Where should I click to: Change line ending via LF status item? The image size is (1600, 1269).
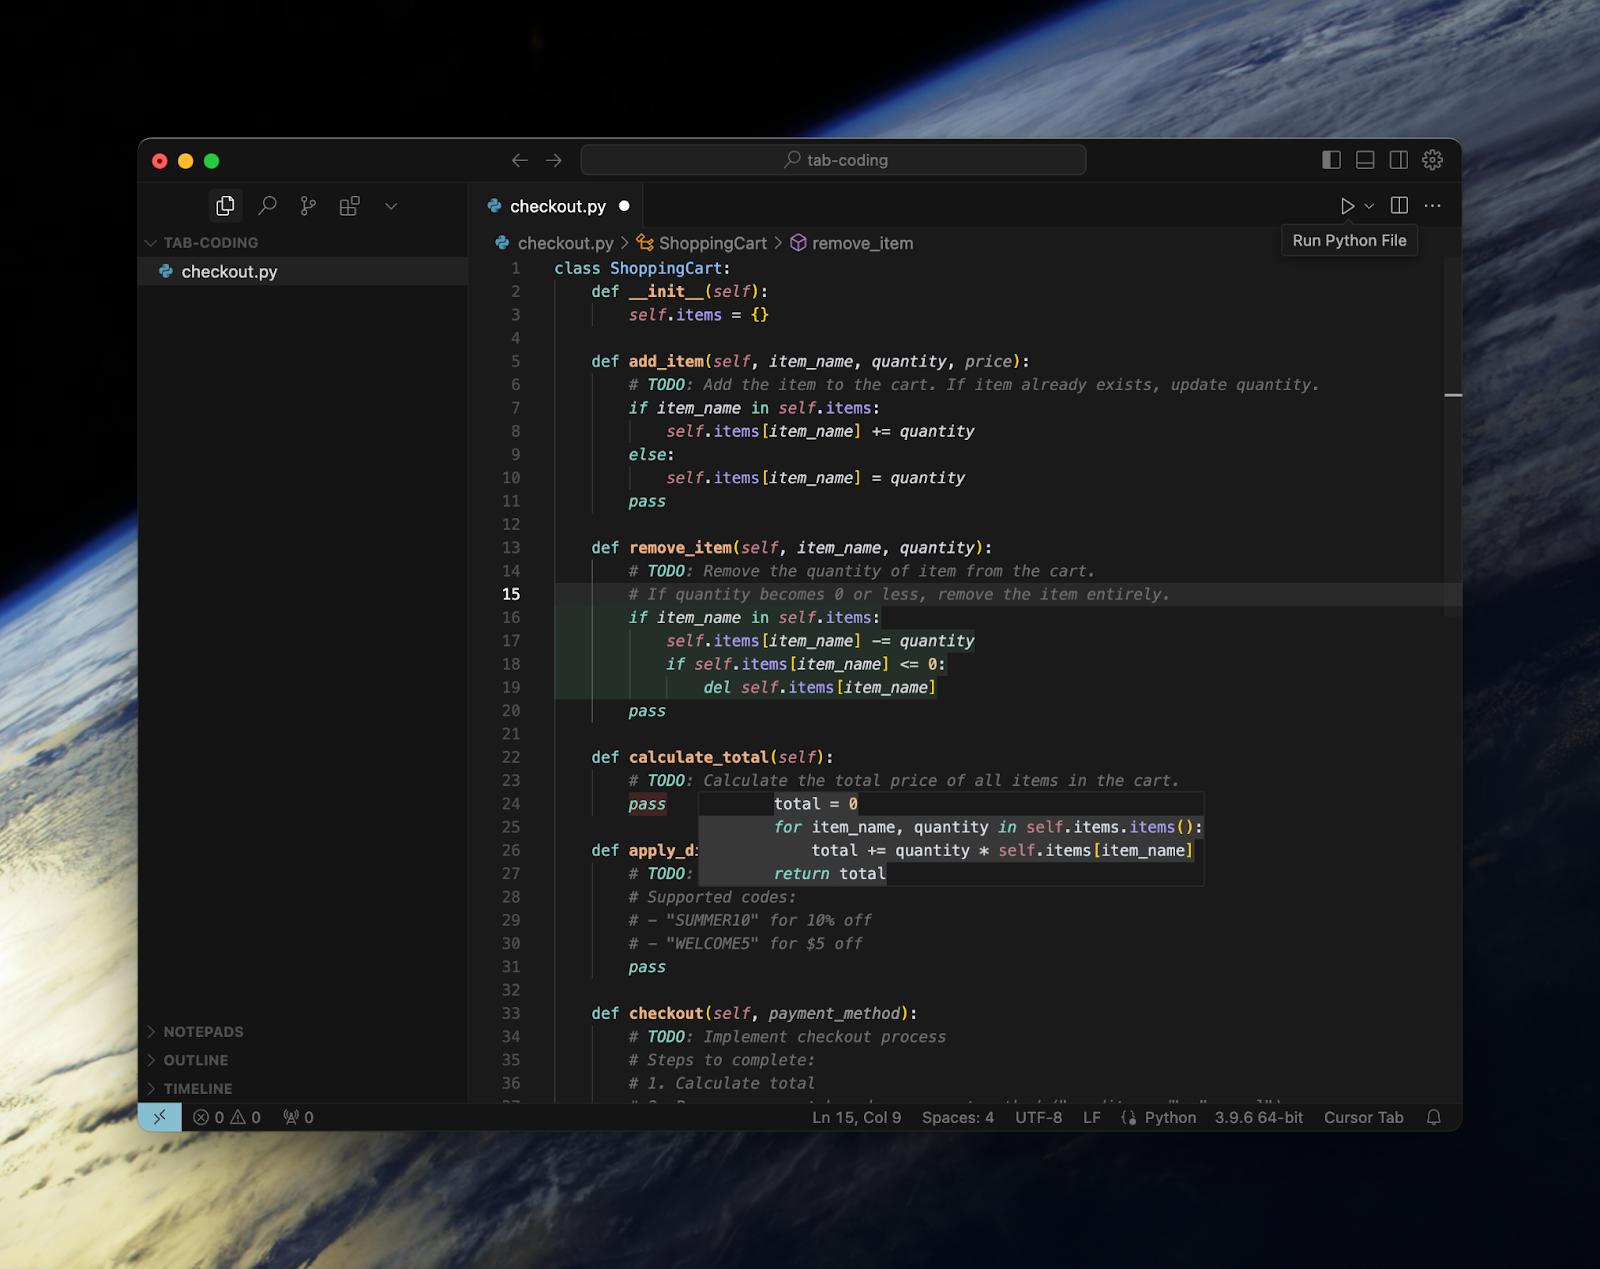click(x=1092, y=1118)
